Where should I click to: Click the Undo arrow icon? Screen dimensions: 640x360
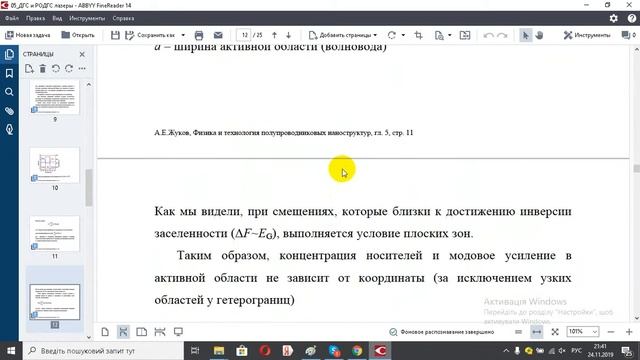pyautogui.click(x=488, y=36)
